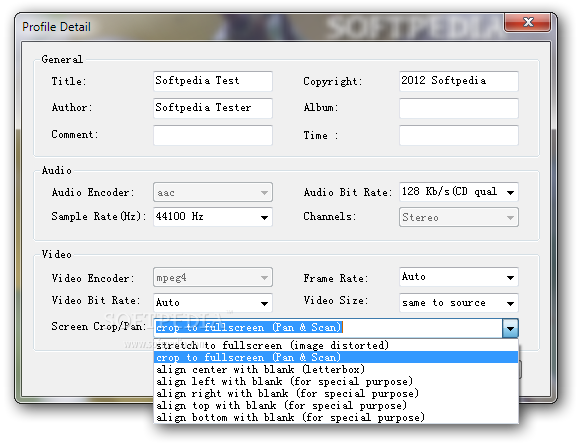This screenshot has width=578, height=446.
Task: Choose align center with blank (letterbox)
Action: [x=336, y=369]
